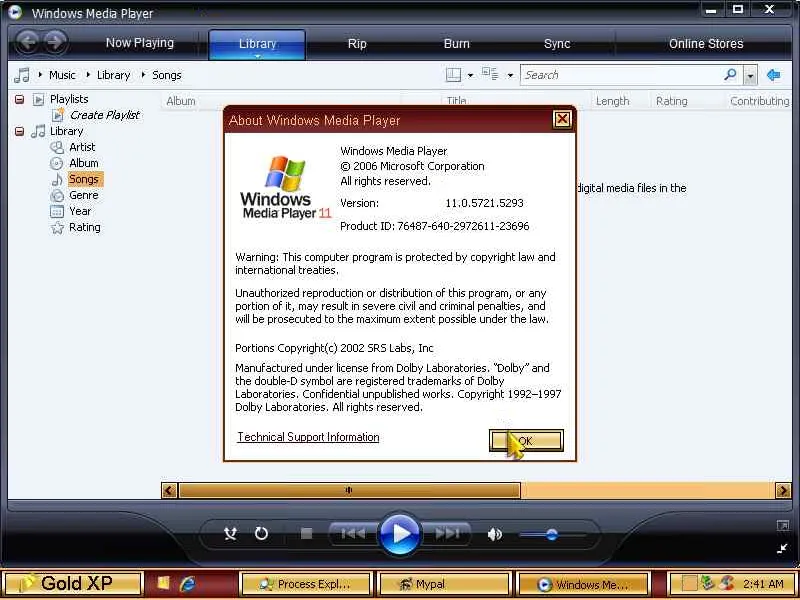The image size is (800, 600).
Task: Click the horizontal scrollbar right arrow
Action: [783, 491]
